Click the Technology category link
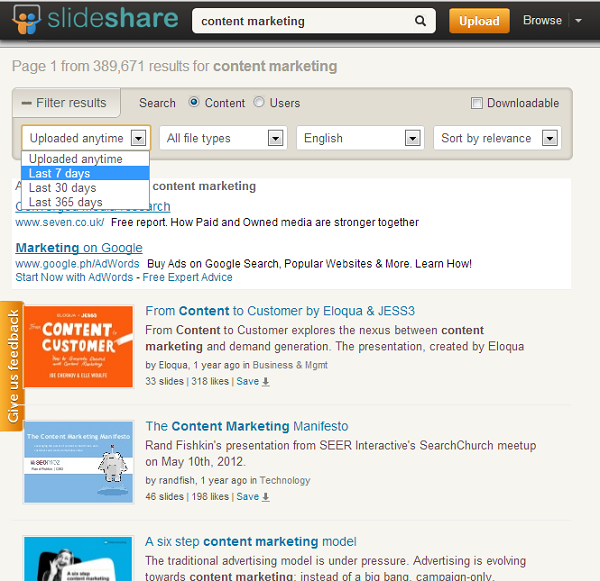 tap(285, 480)
